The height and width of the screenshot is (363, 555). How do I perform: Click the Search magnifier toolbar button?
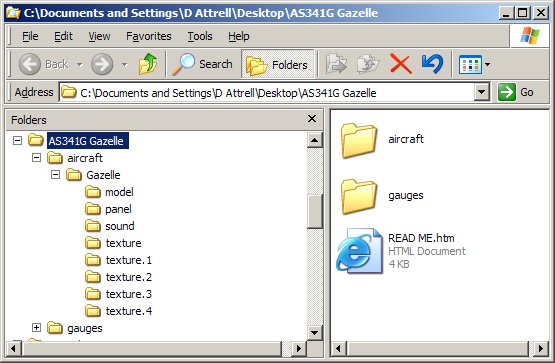coord(202,64)
